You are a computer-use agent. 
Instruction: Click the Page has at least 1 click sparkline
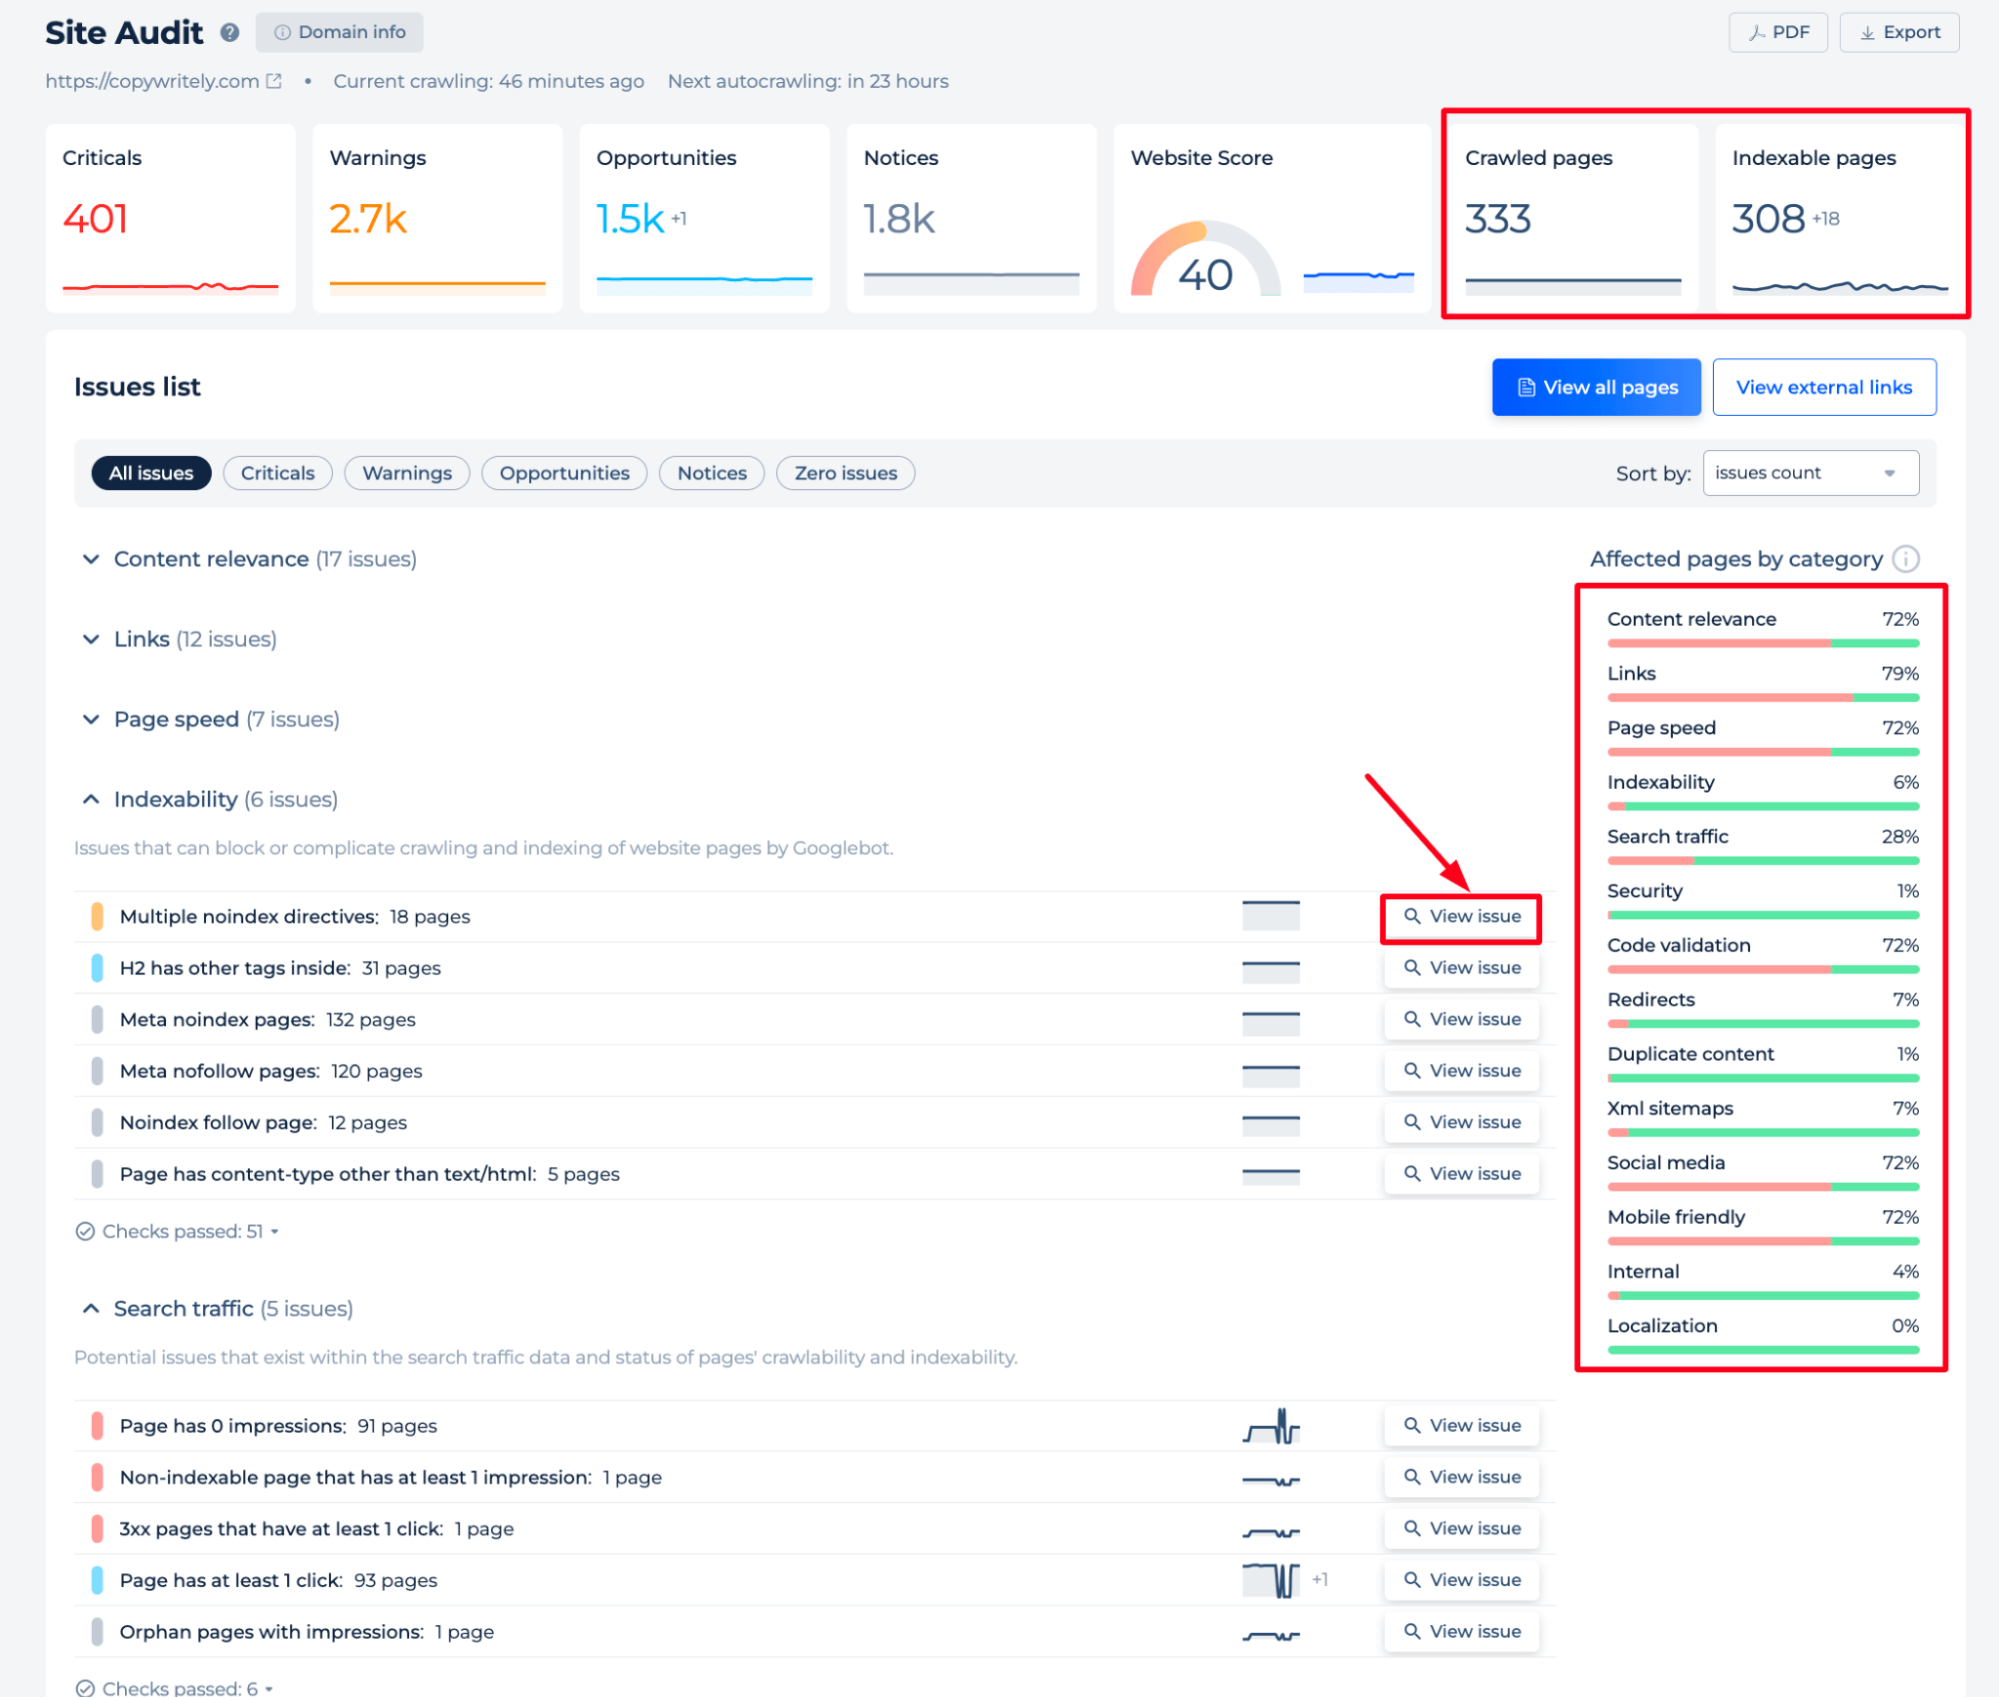[x=1271, y=1581]
